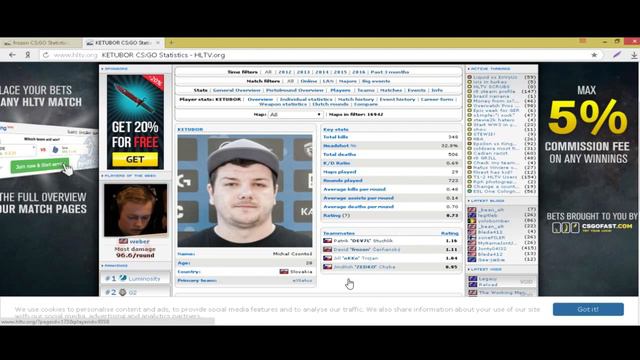
Task: Open teammate Patrik 'DEV7L' profile link
Action: pos(363,241)
